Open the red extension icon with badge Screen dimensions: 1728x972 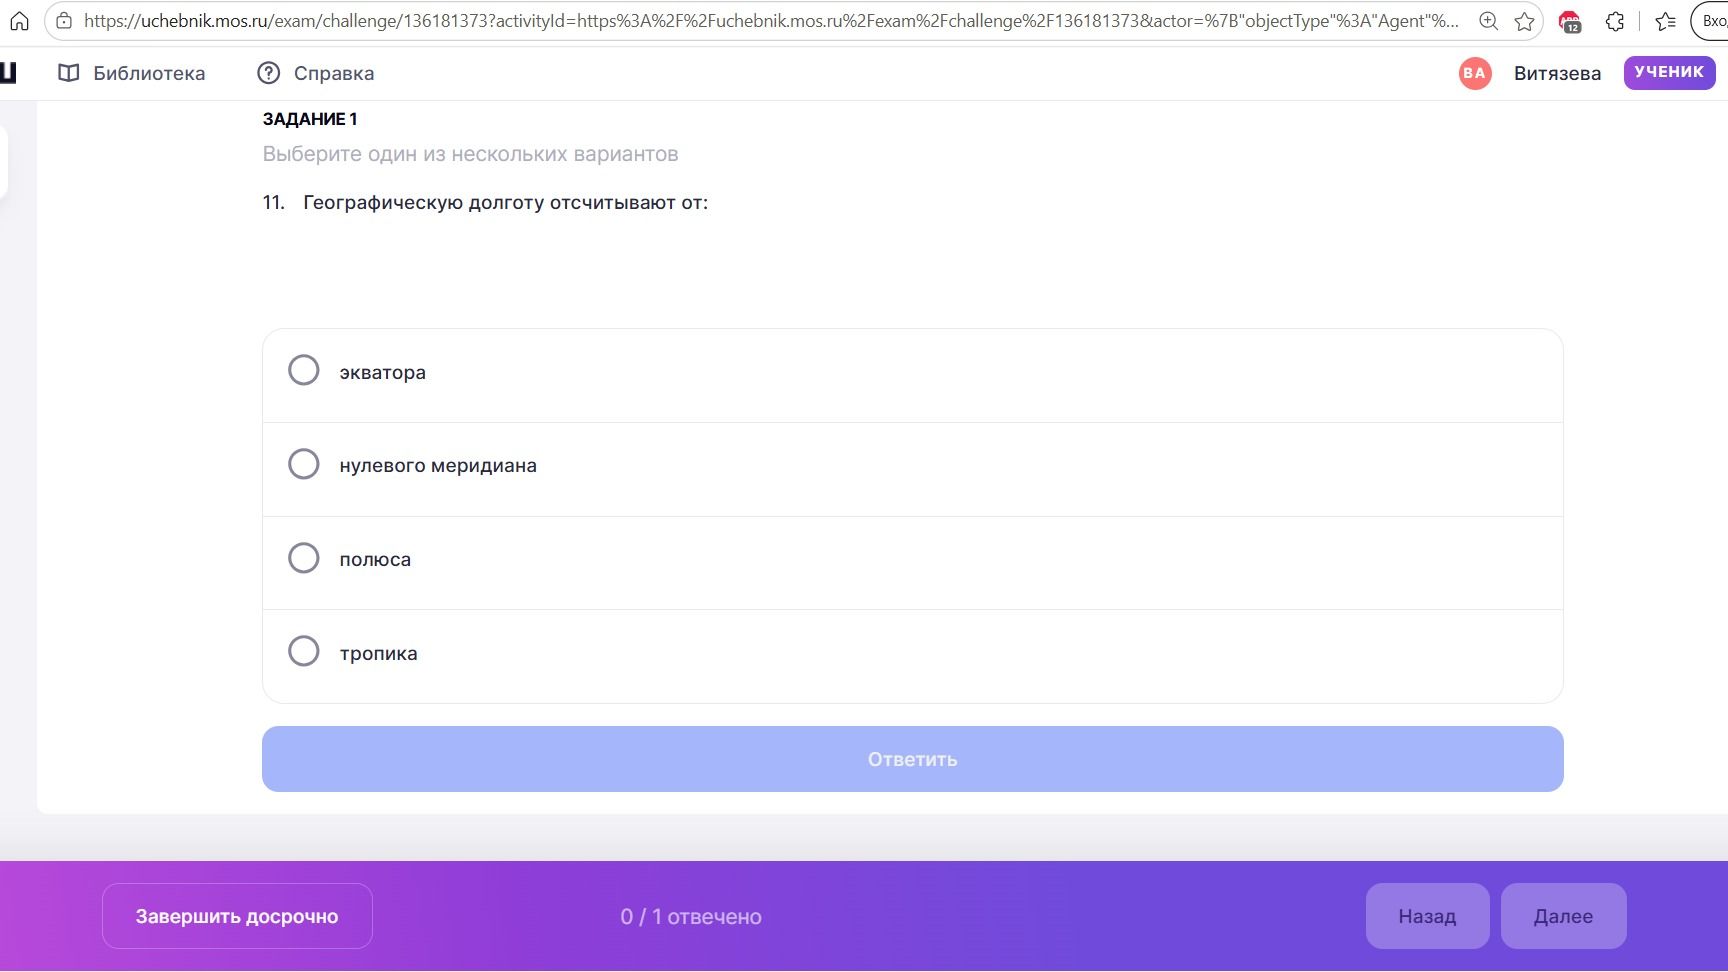pyautogui.click(x=1570, y=22)
